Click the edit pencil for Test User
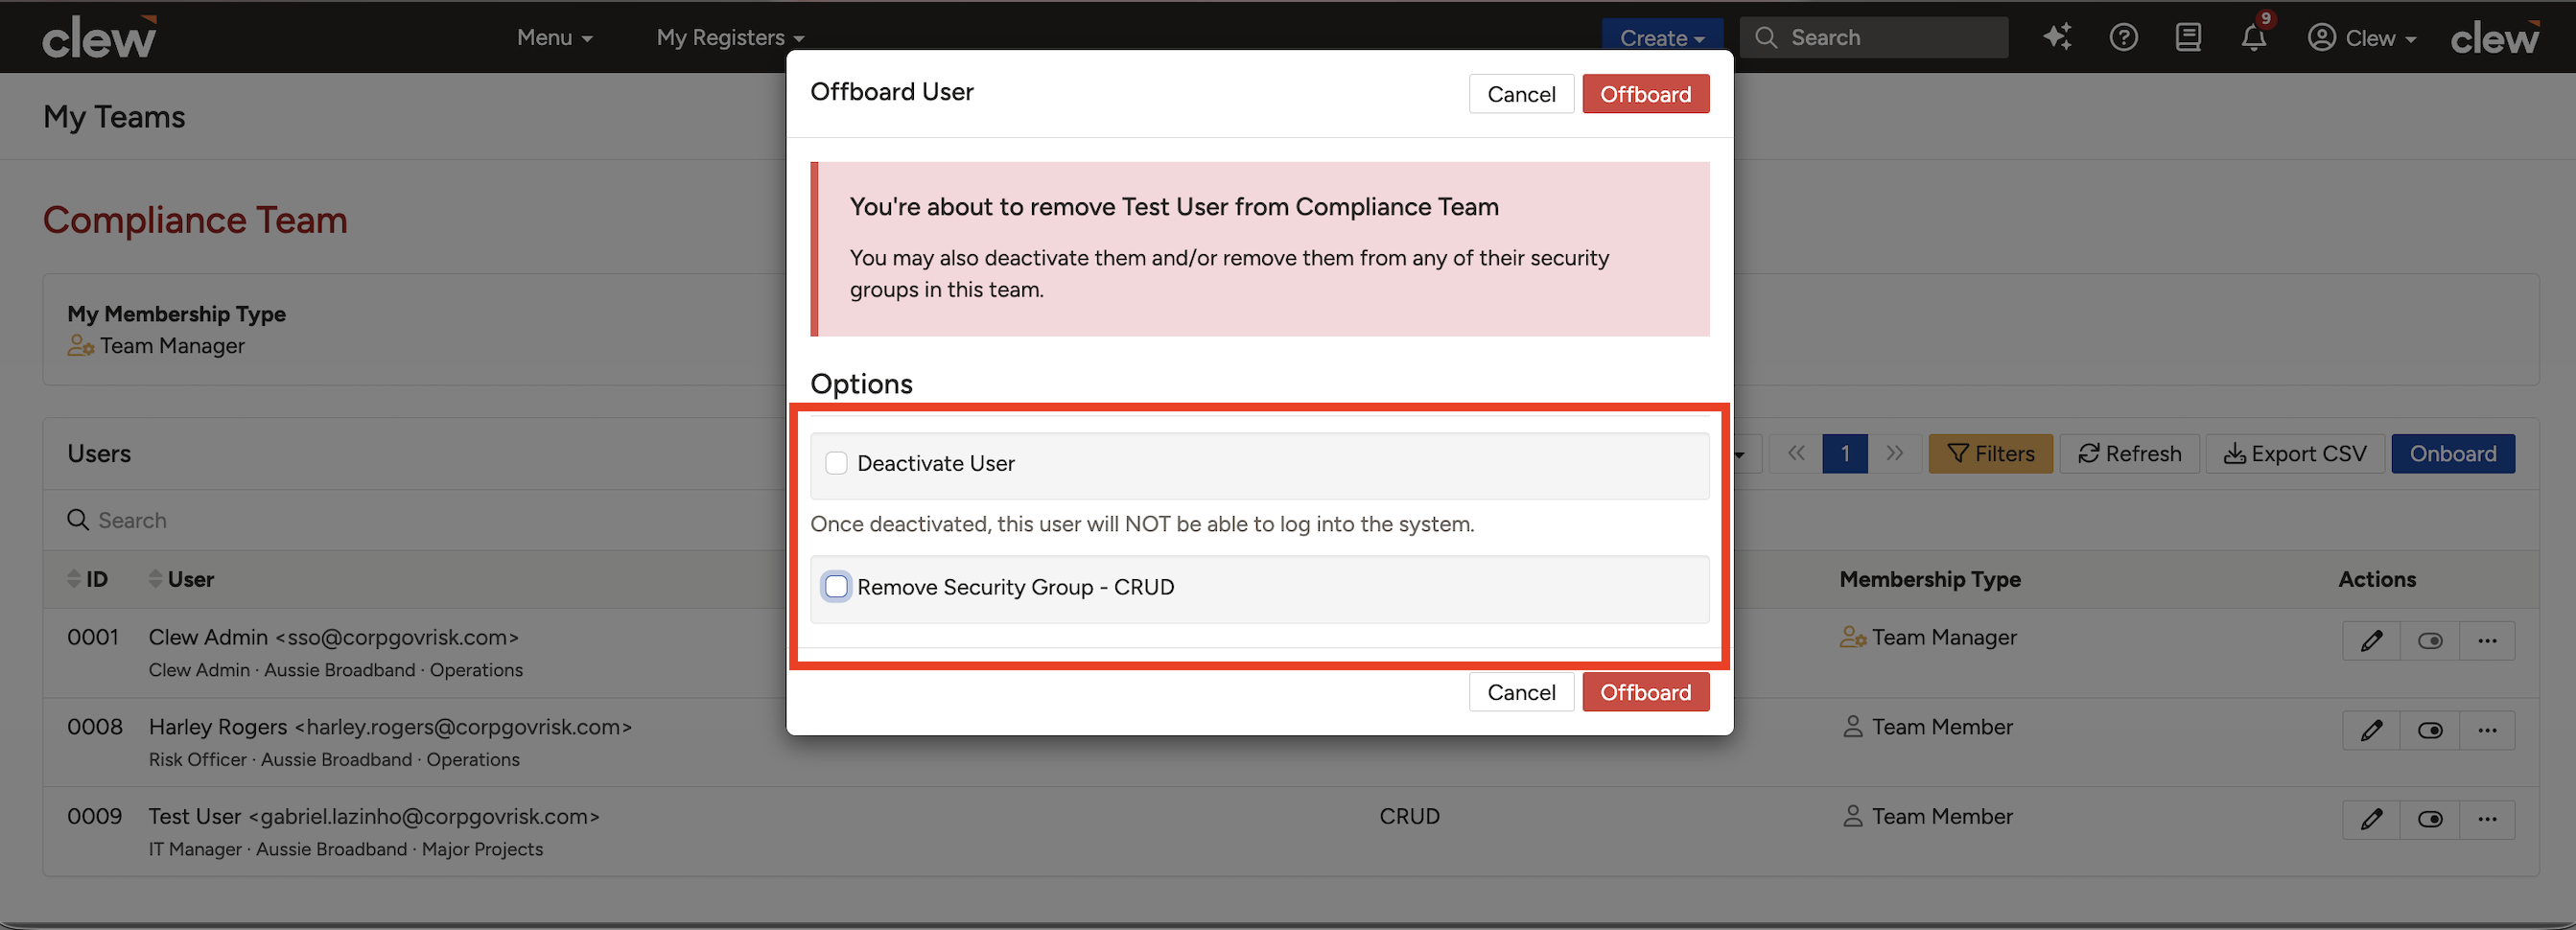This screenshot has height=930, width=2576. [x=2371, y=820]
